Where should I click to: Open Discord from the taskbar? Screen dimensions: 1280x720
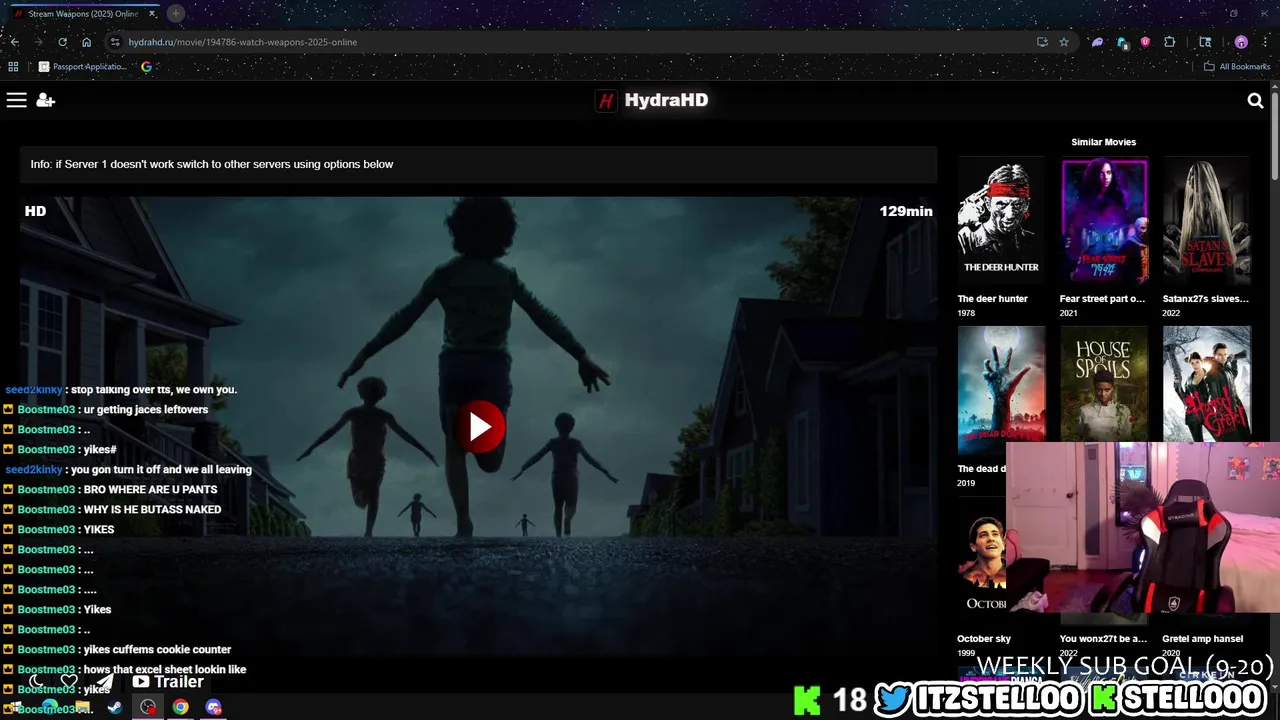pyautogui.click(x=213, y=707)
